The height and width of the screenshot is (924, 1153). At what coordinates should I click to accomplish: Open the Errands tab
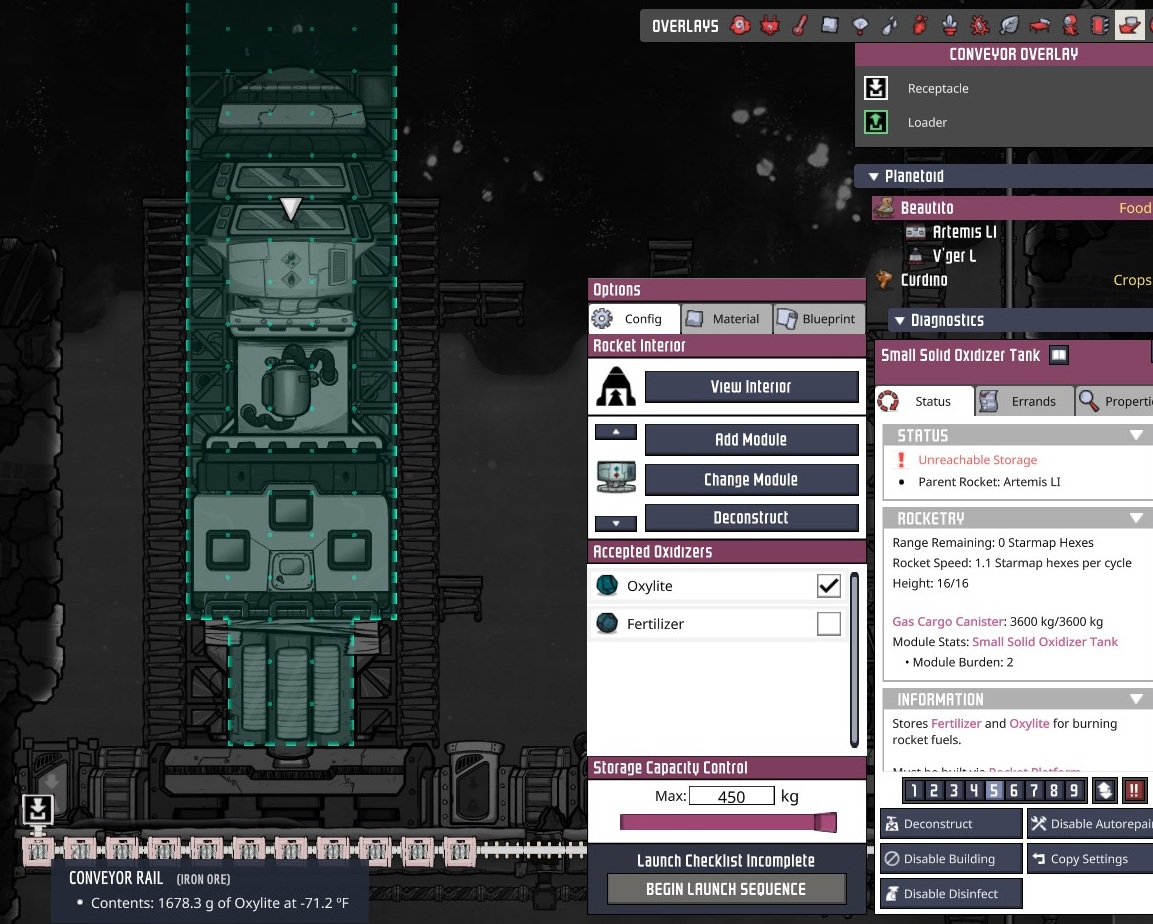click(1024, 401)
